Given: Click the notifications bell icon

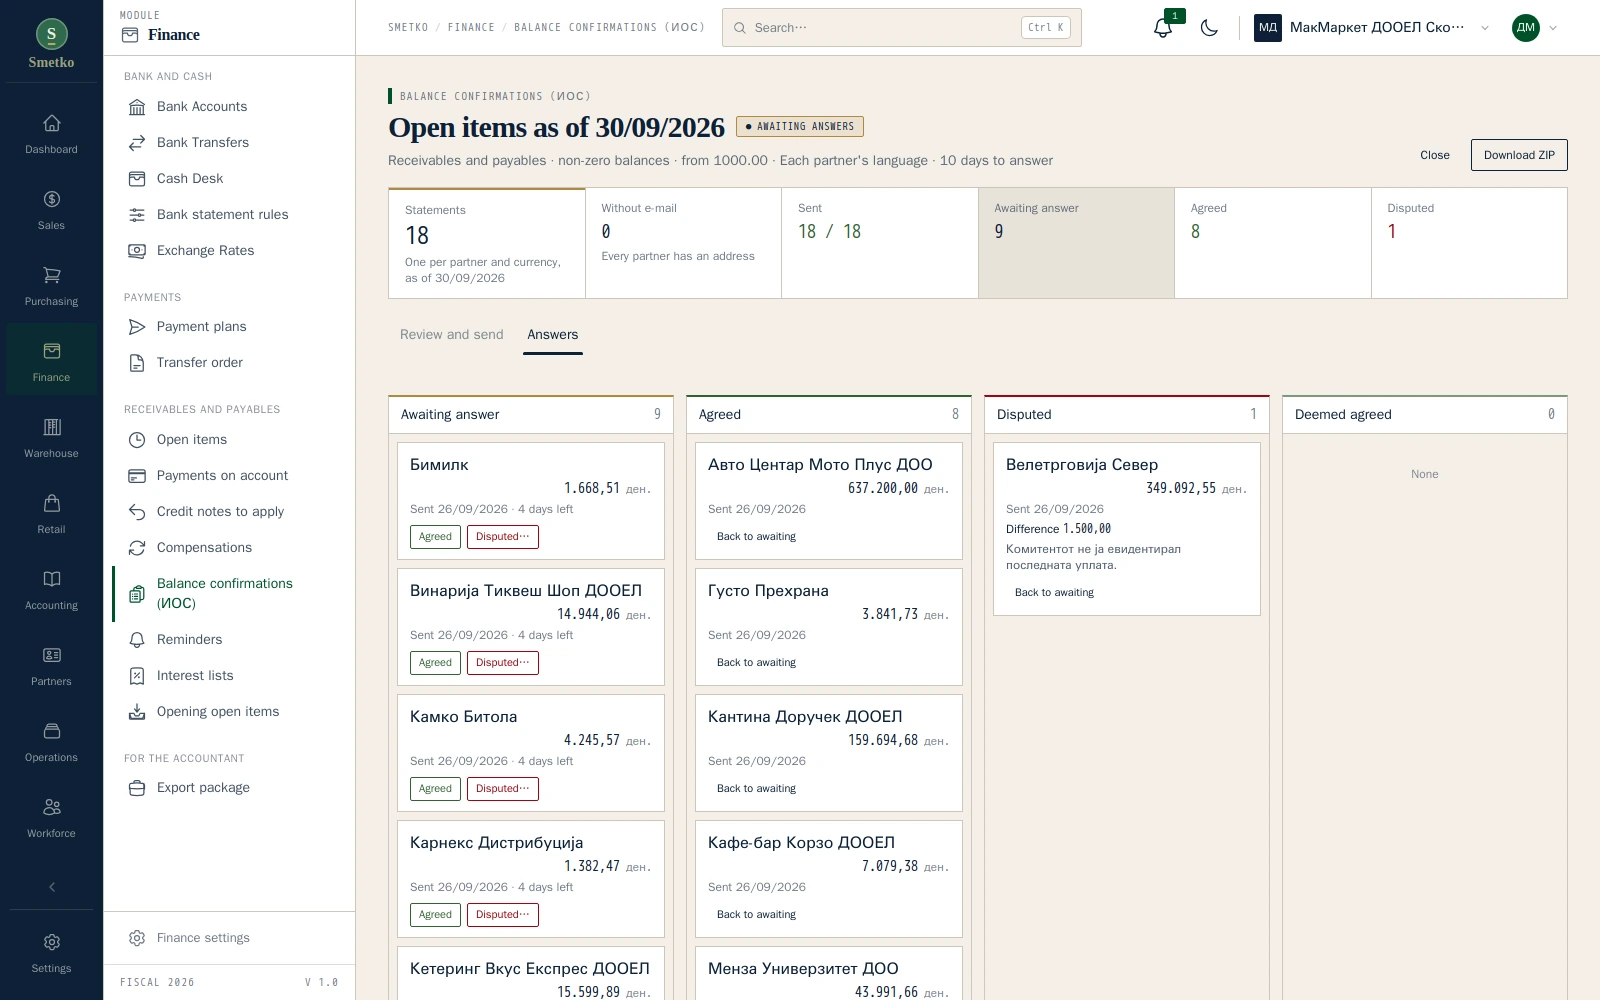Looking at the screenshot, I should point(1162,28).
